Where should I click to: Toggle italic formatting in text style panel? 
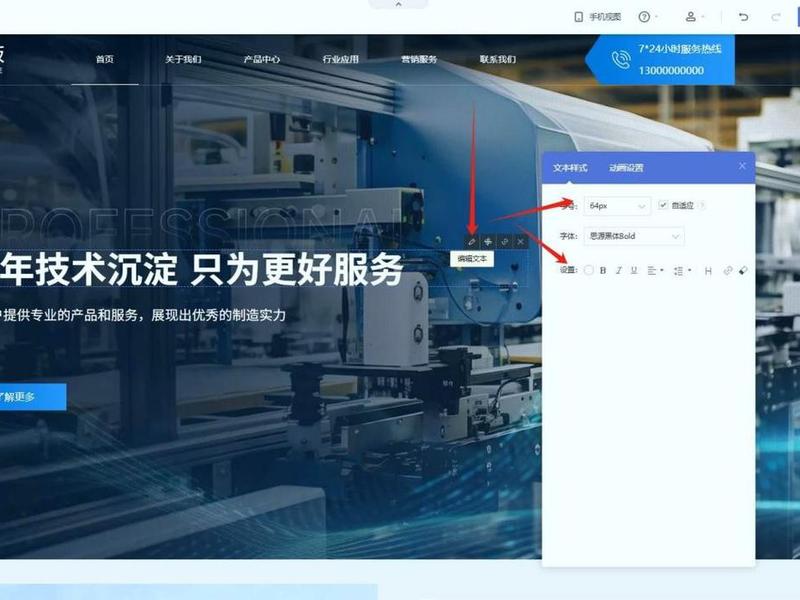618,270
